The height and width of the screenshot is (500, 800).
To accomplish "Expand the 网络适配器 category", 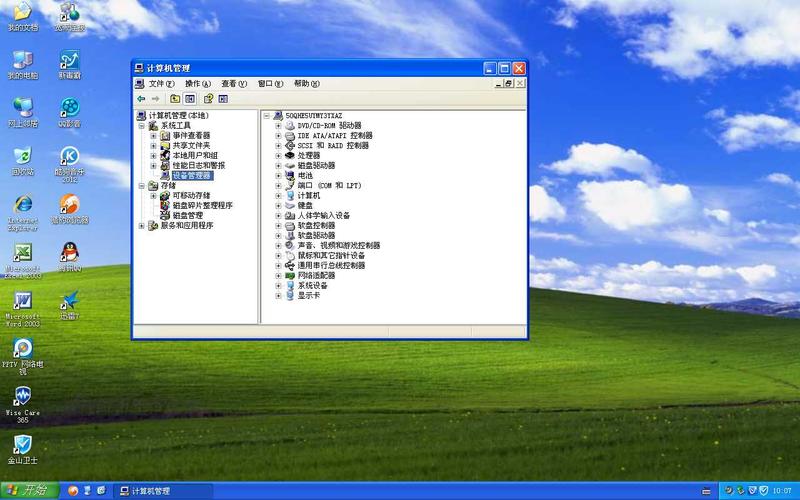I will 278,276.
